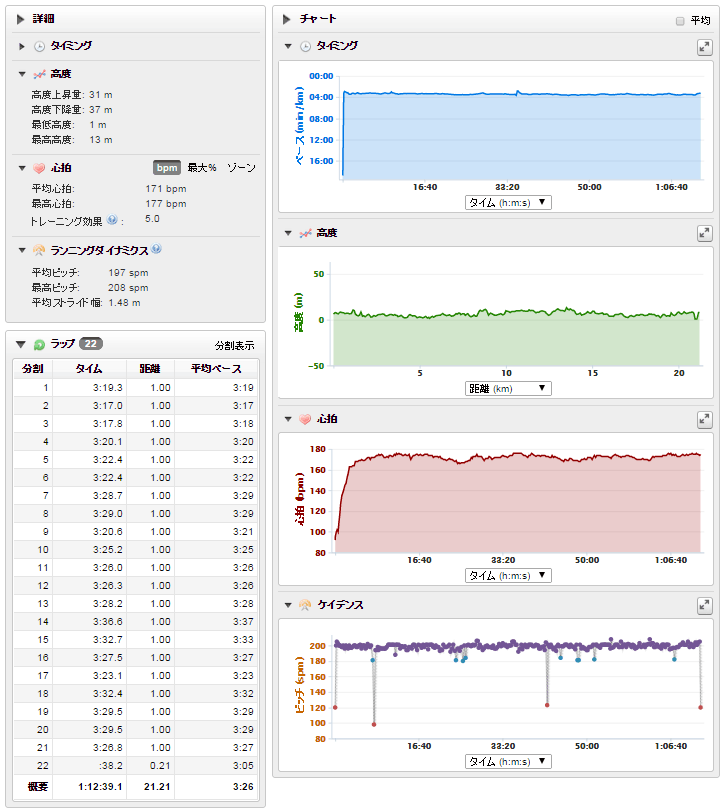Click help icon next to トレーニング効果

112,219
